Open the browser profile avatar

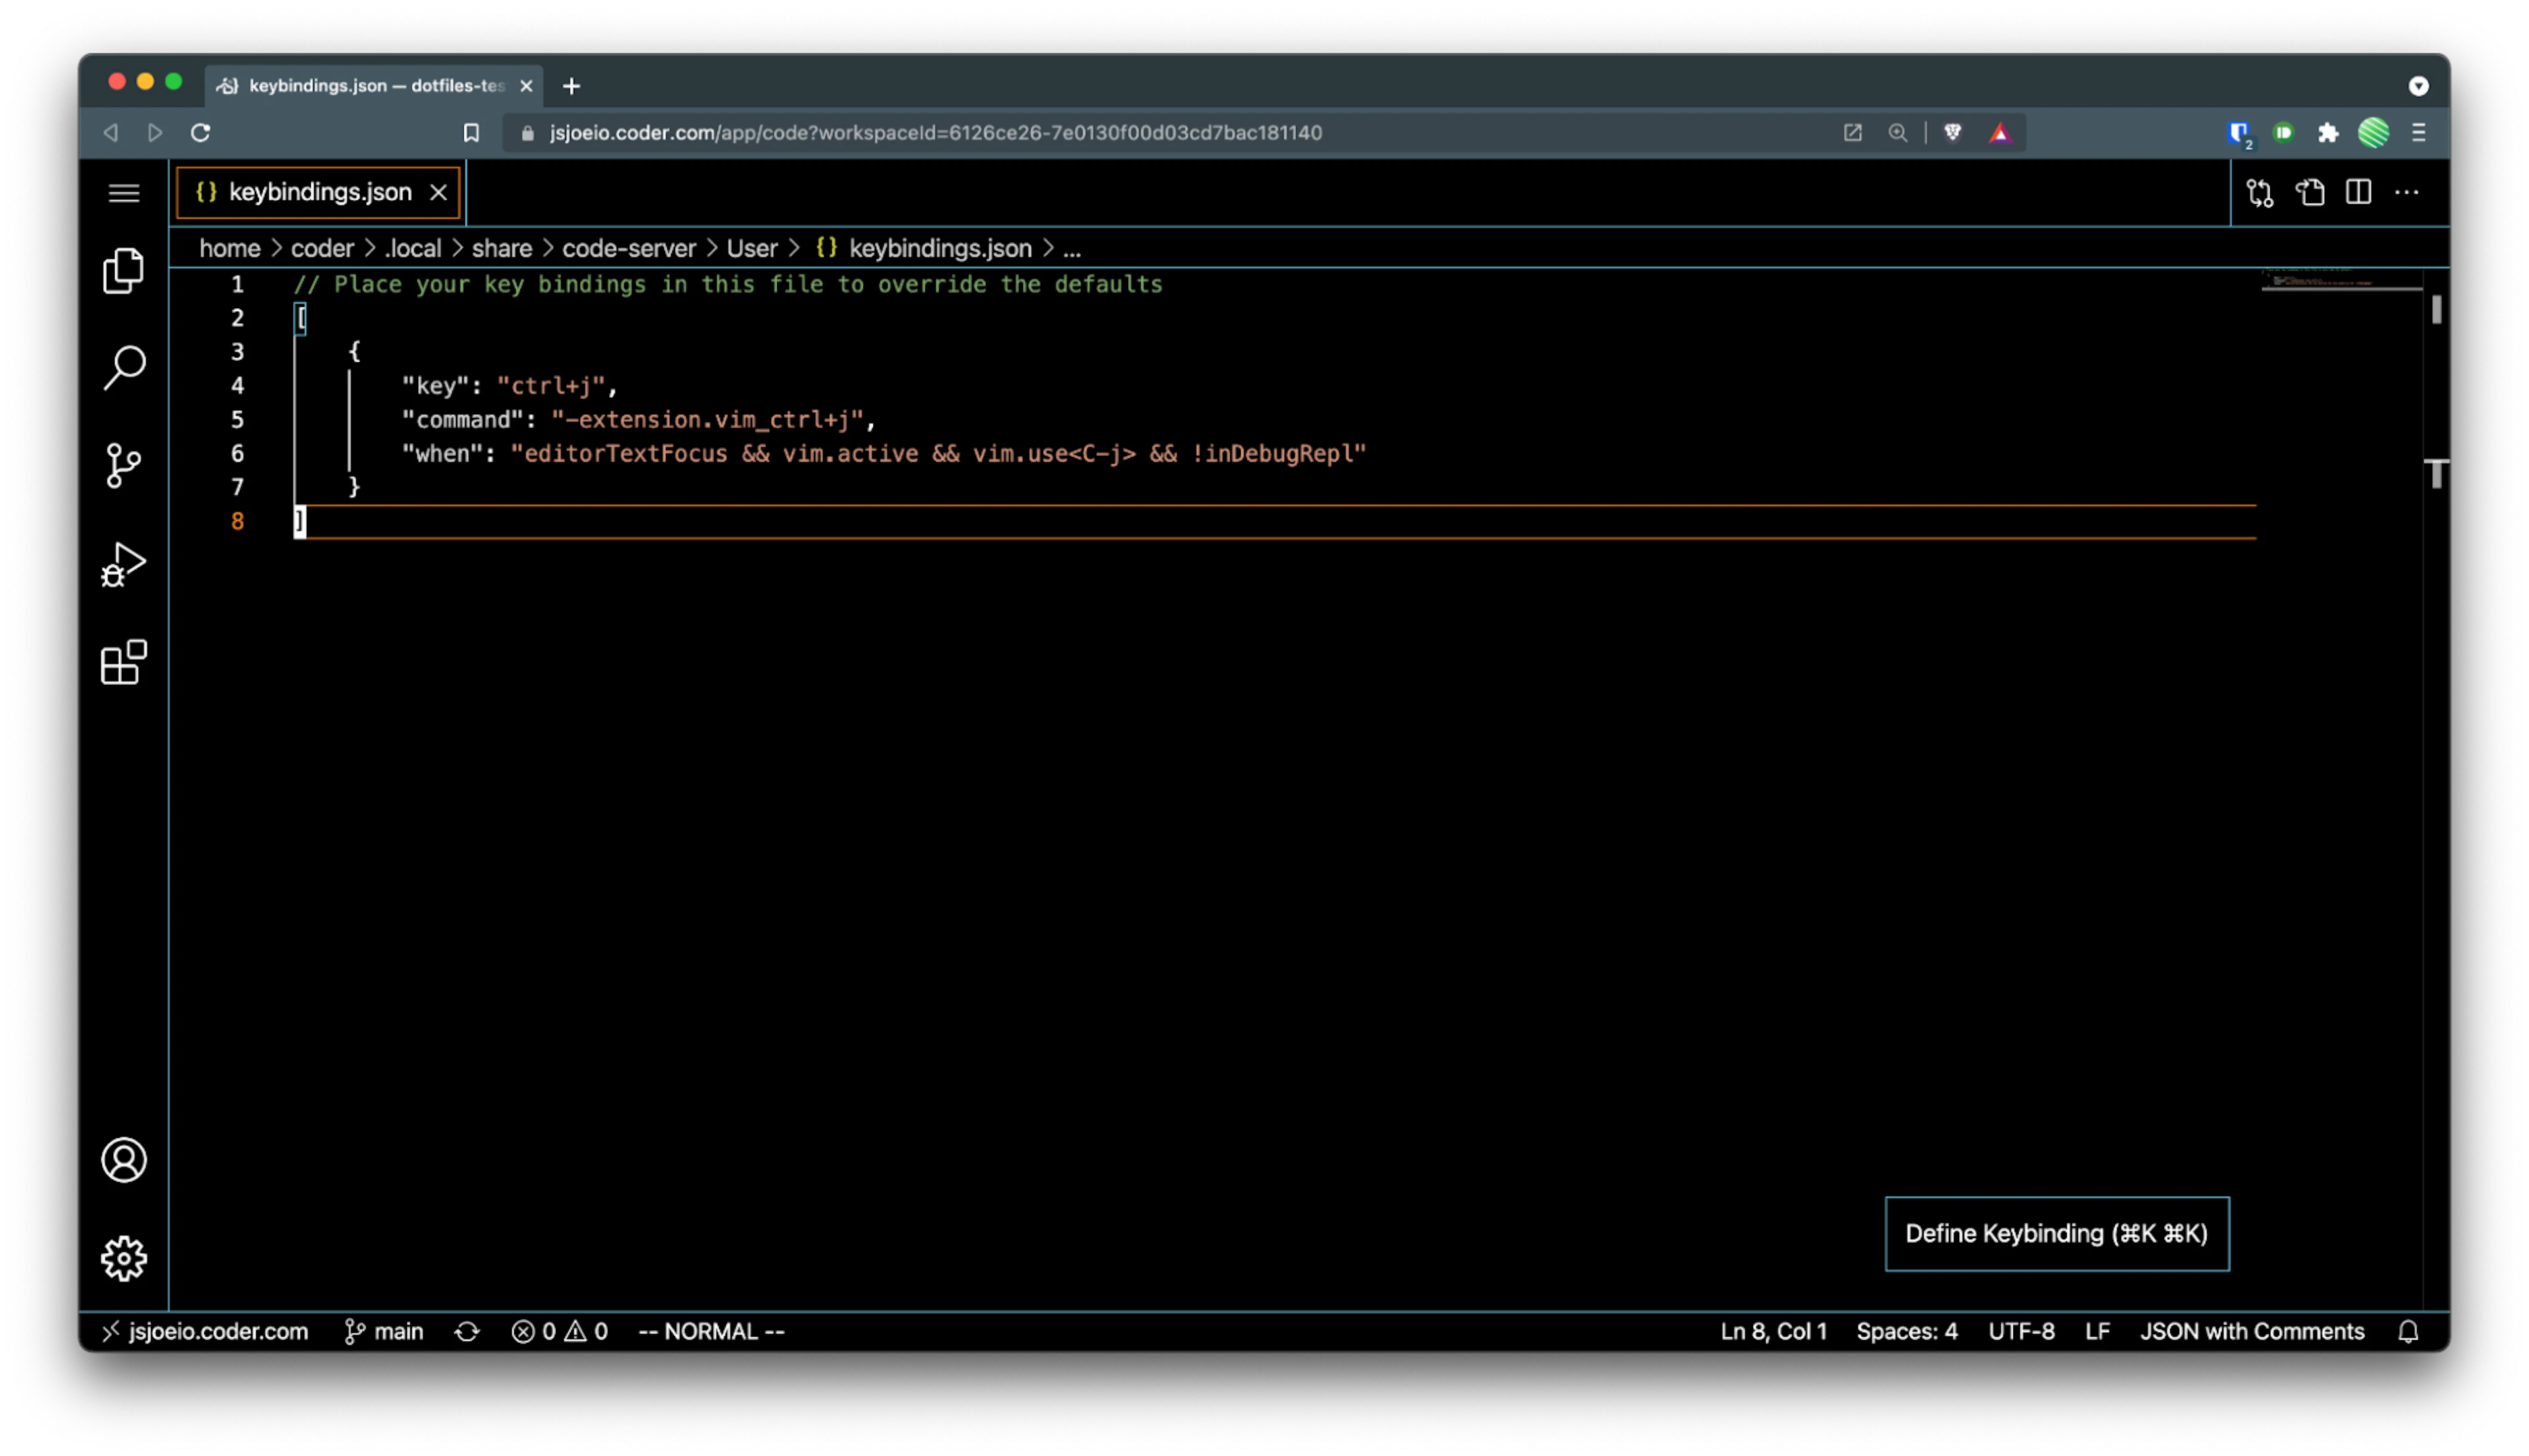2372,132
